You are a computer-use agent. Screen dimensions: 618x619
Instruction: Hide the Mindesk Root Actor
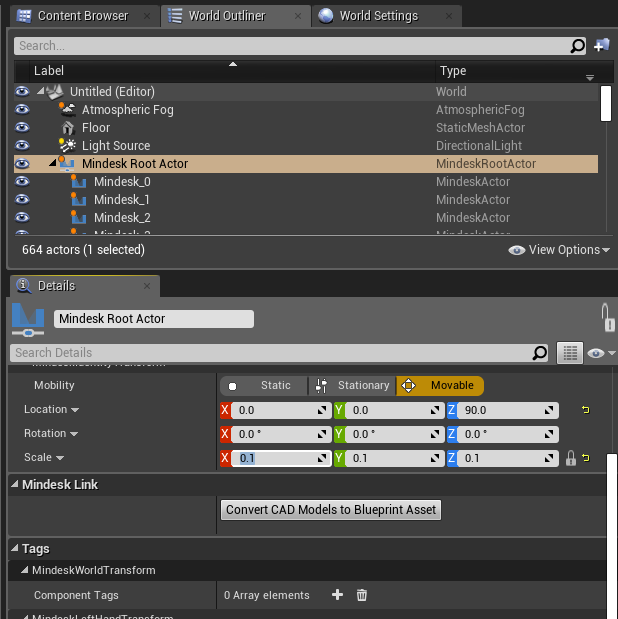point(22,163)
